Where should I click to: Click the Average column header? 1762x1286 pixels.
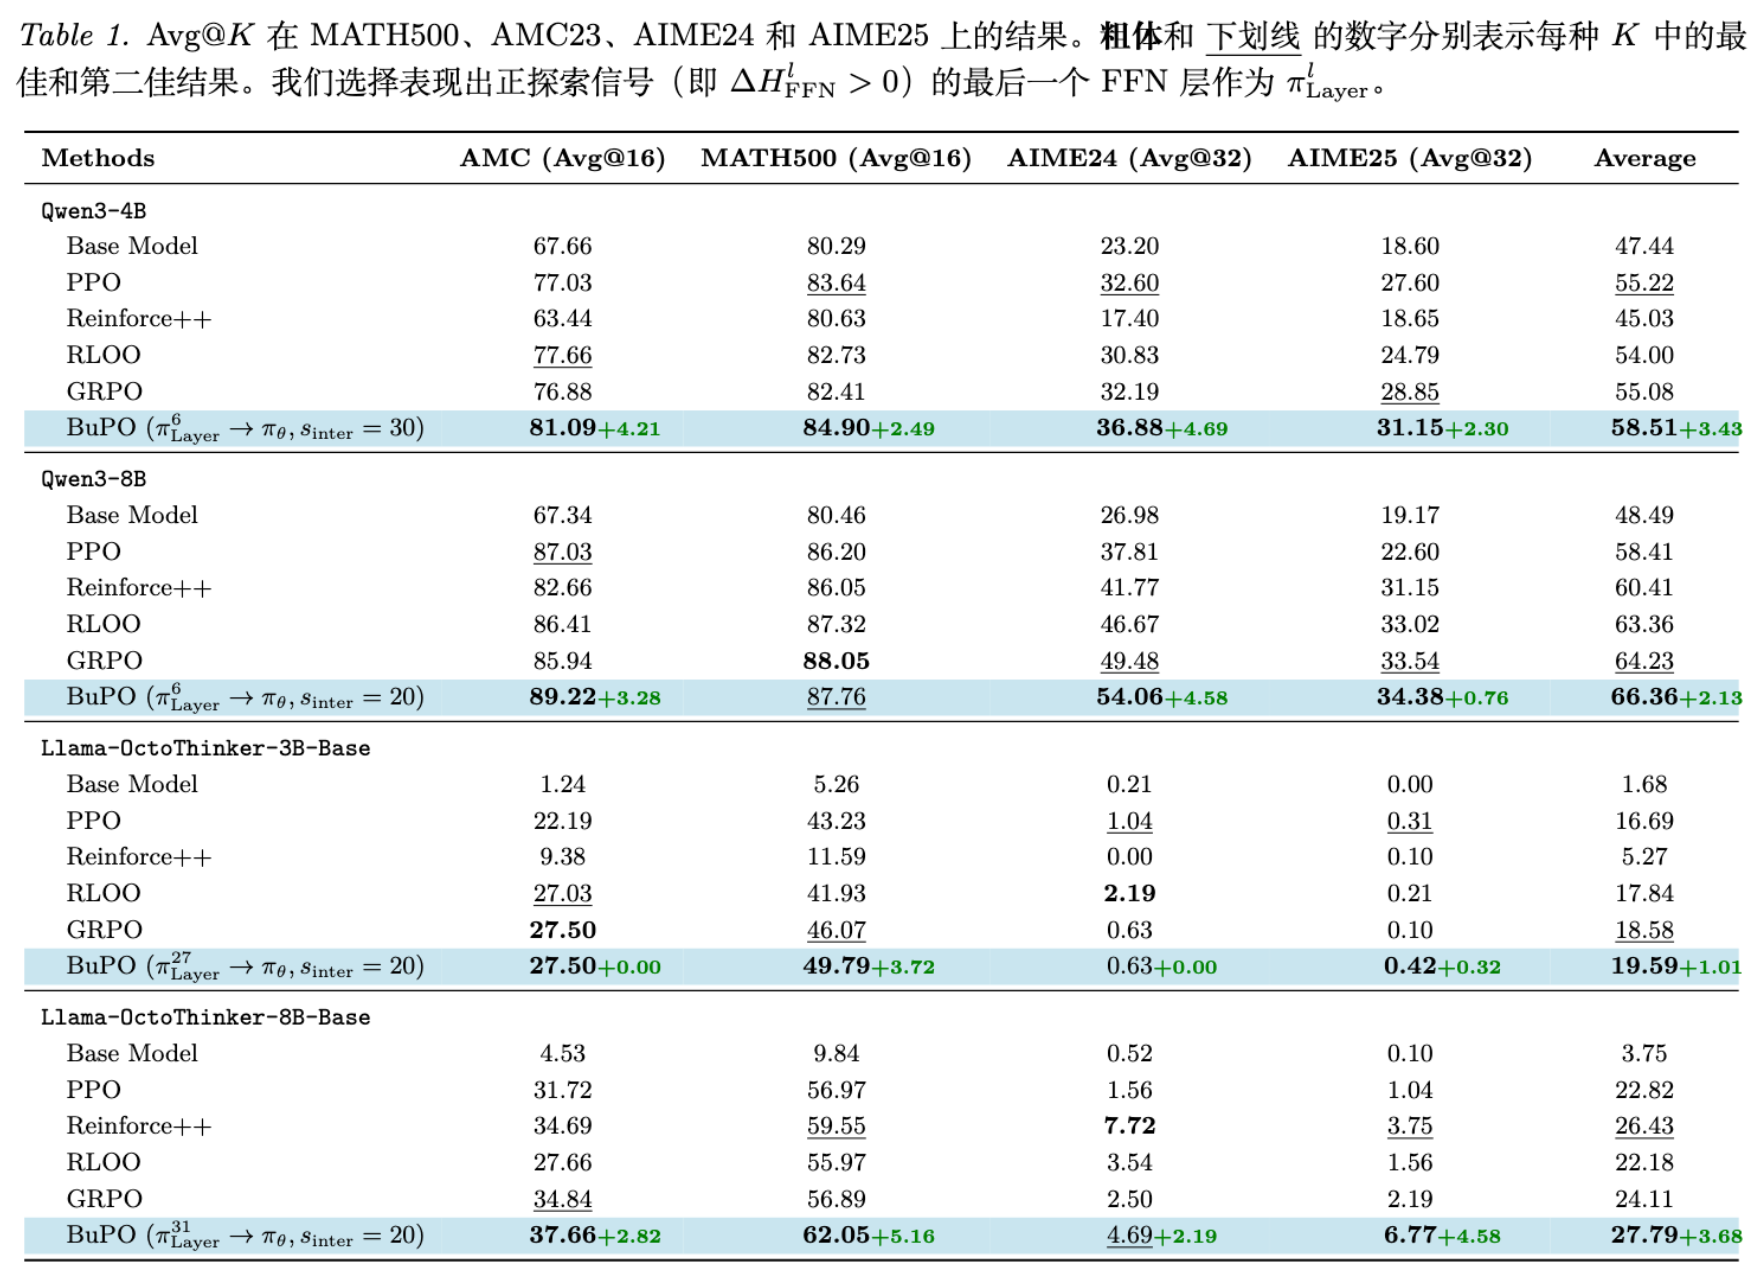coord(1644,158)
